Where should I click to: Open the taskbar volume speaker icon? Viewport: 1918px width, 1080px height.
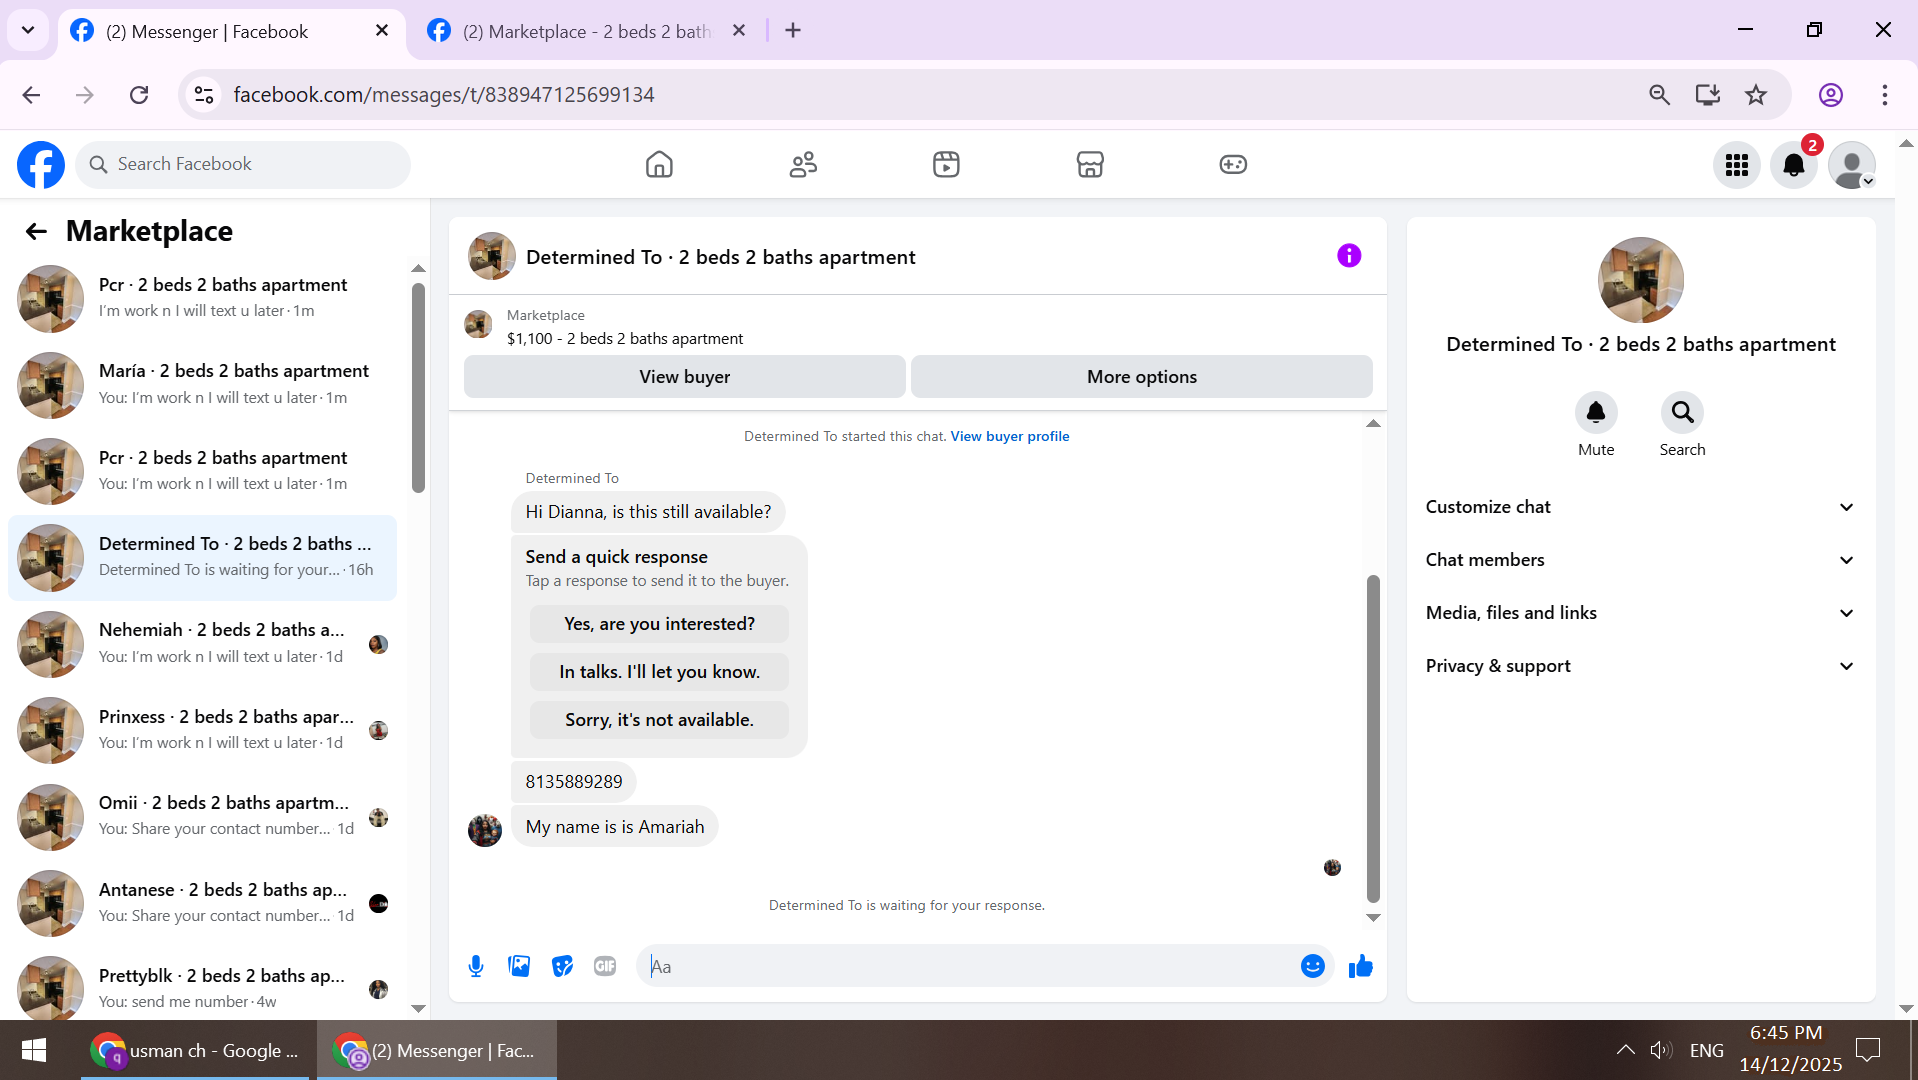coord(1661,1050)
